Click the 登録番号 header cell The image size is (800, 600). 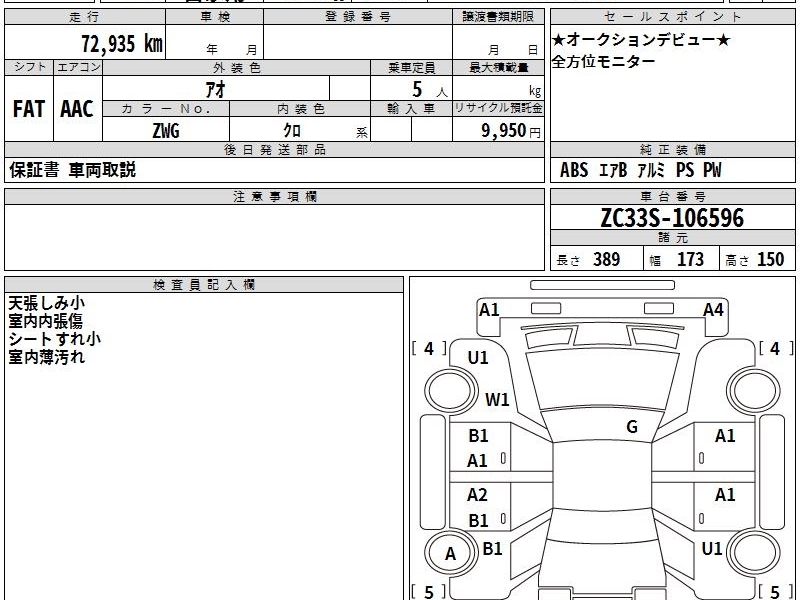[358, 17]
